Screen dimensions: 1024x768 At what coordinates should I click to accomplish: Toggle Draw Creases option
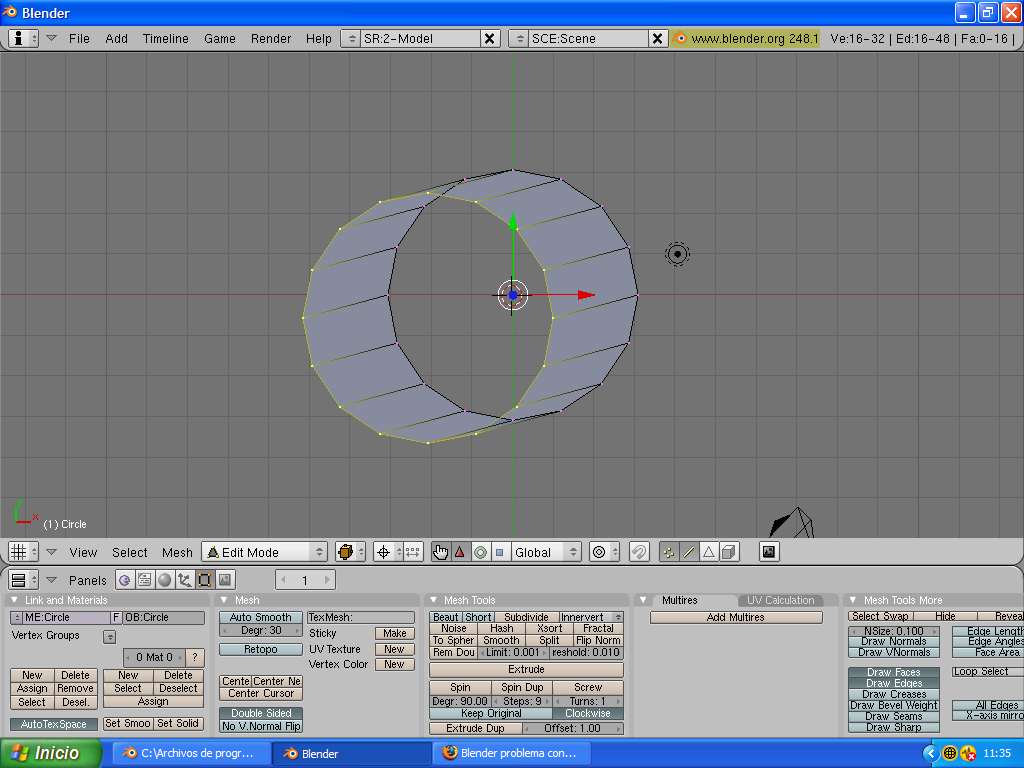pos(894,694)
